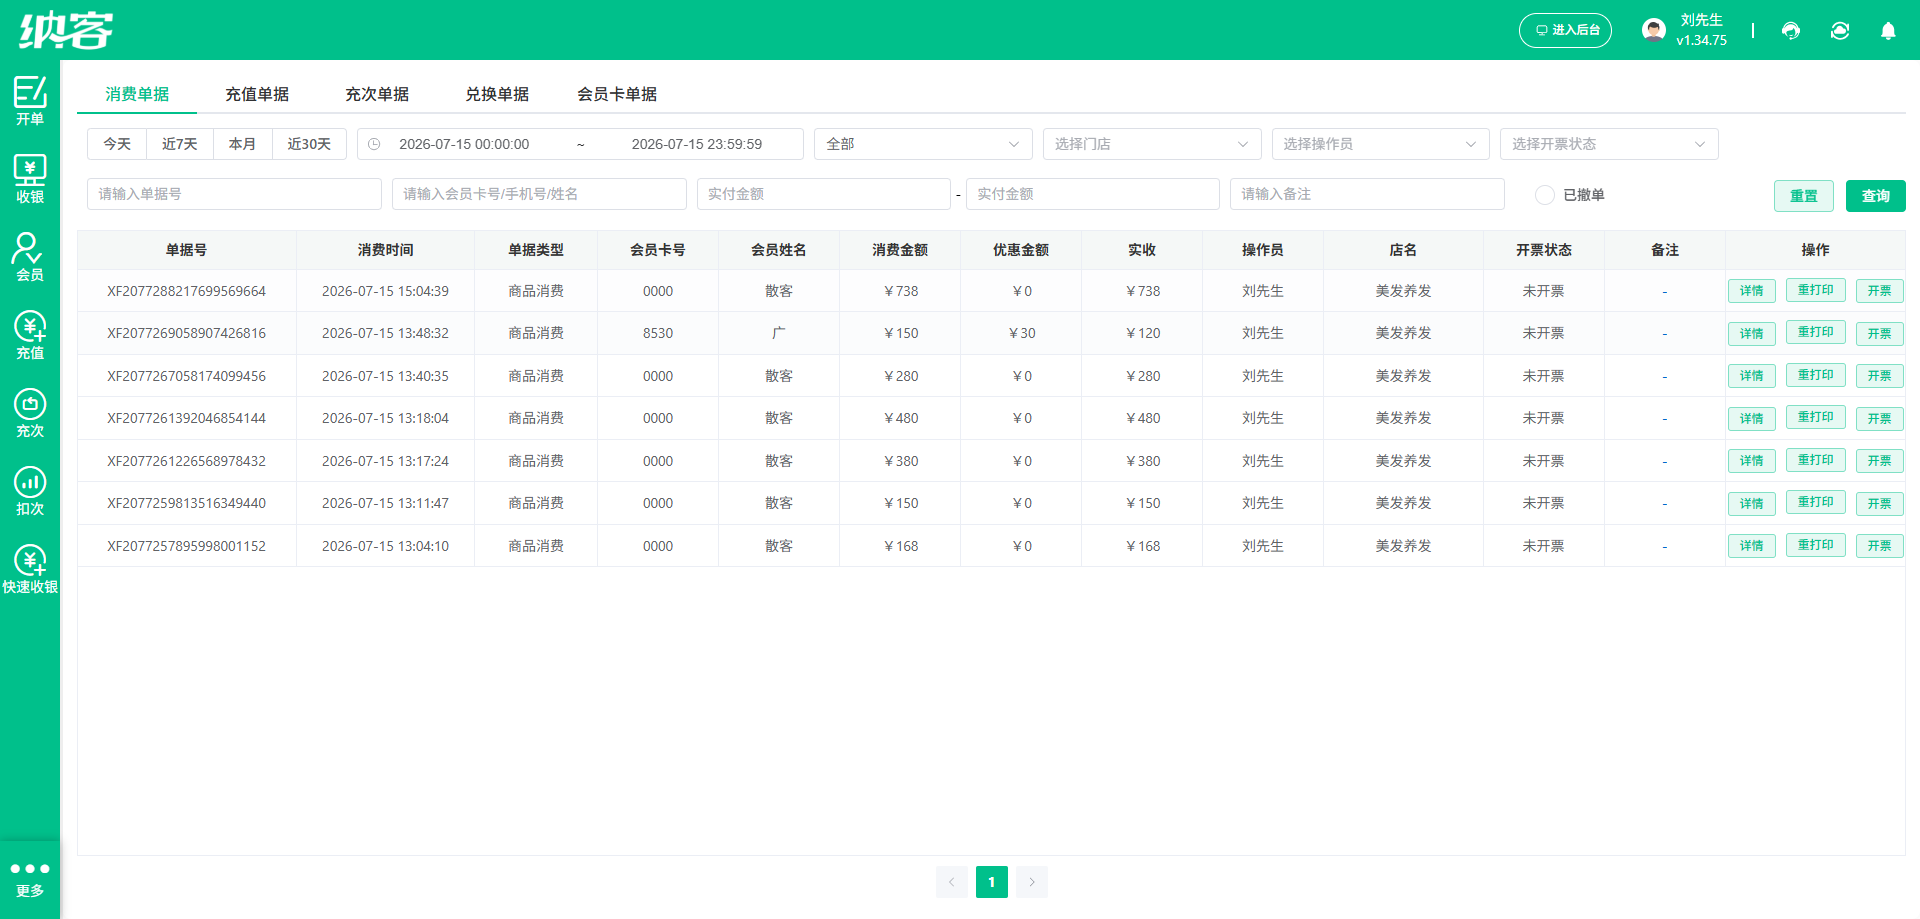
Task: Open 快速收银 quick cashier icon
Action: pyautogui.click(x=30, y=568)
